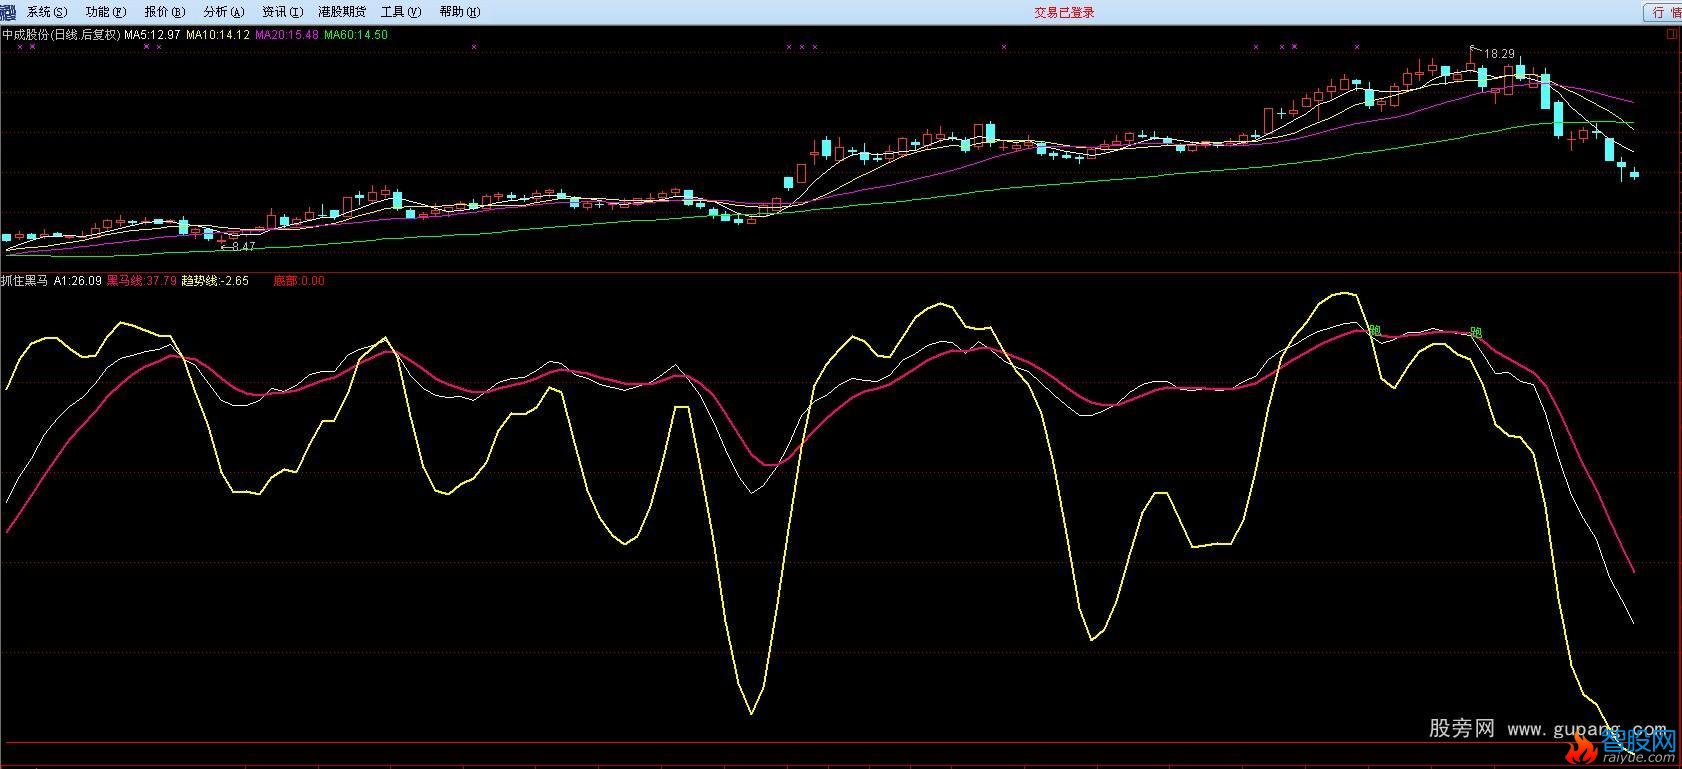The height and width of the screenshot is (769, 1682).
Task: Click the small red square icon below 行情 button
Action: coord(1674,33)
